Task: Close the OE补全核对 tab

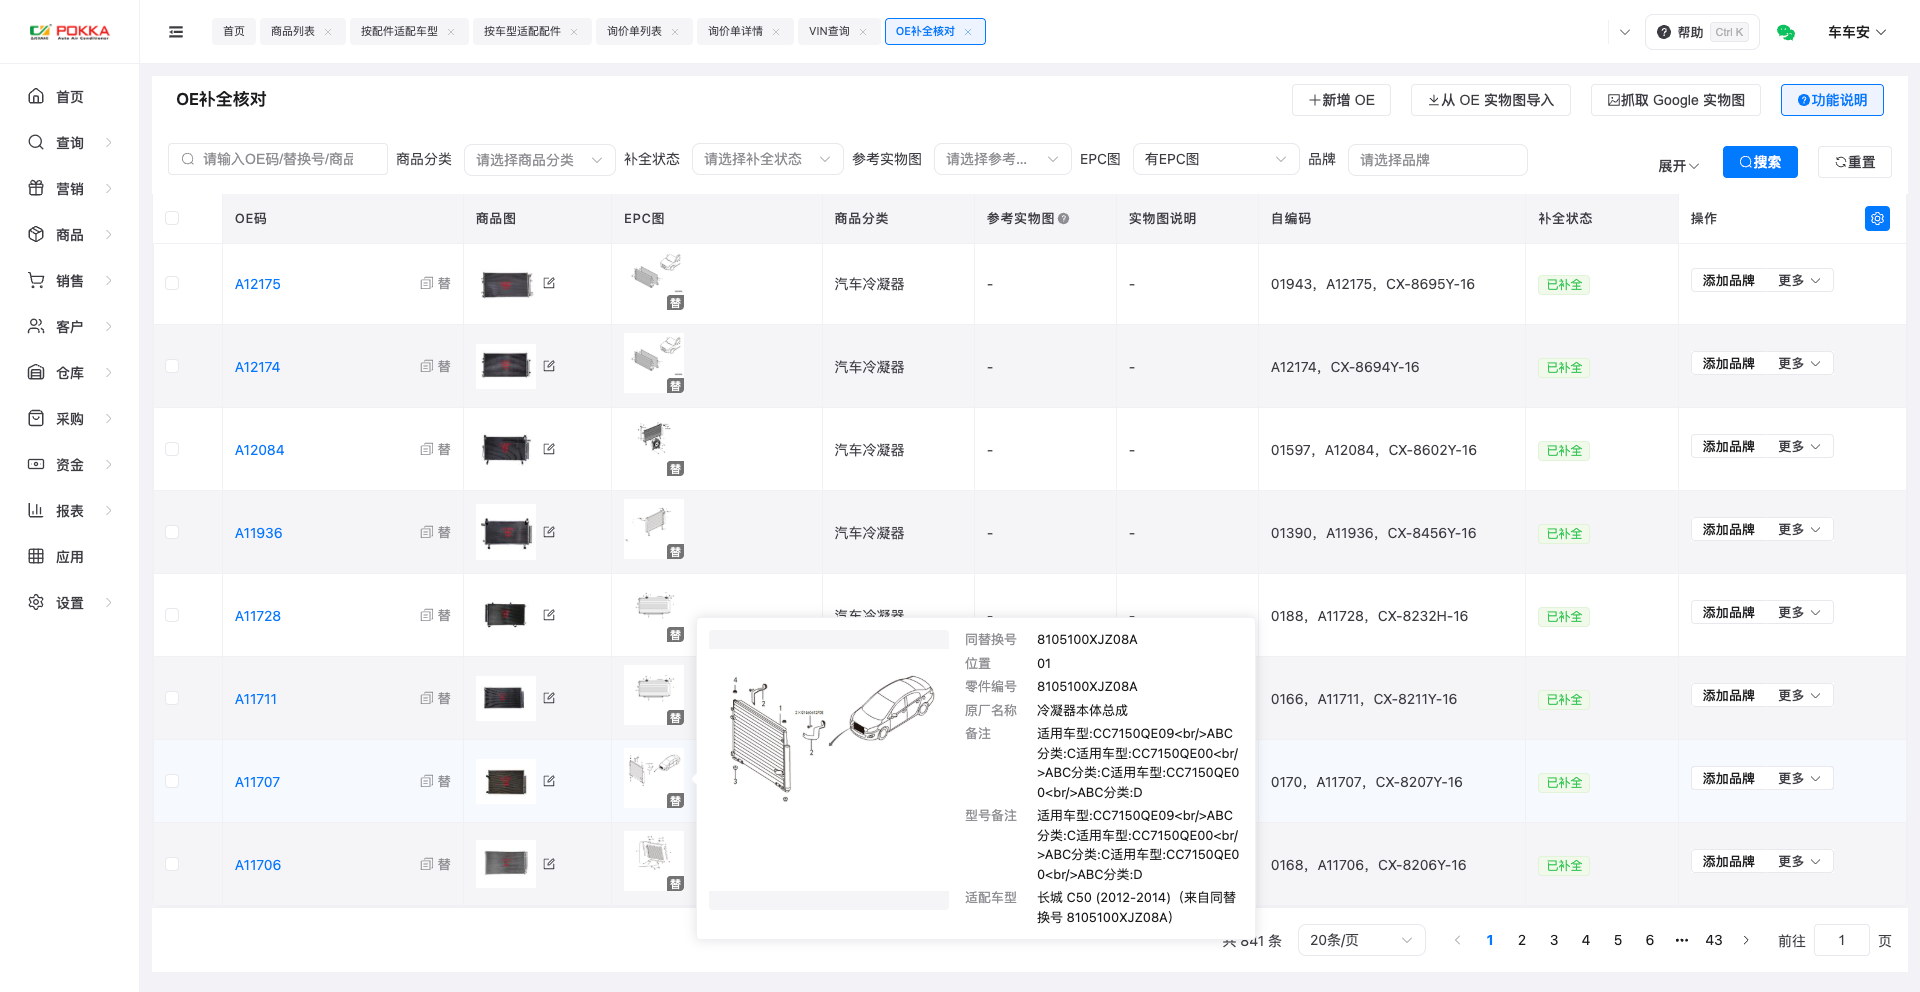Action: point(968,32)
